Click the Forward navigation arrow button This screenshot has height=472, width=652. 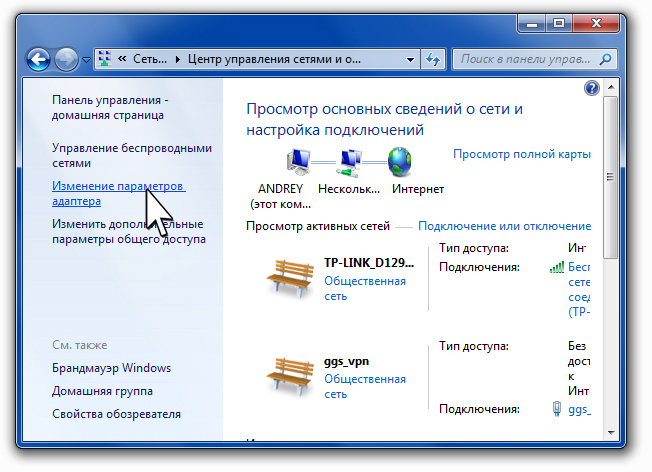[x=67, y=59]
